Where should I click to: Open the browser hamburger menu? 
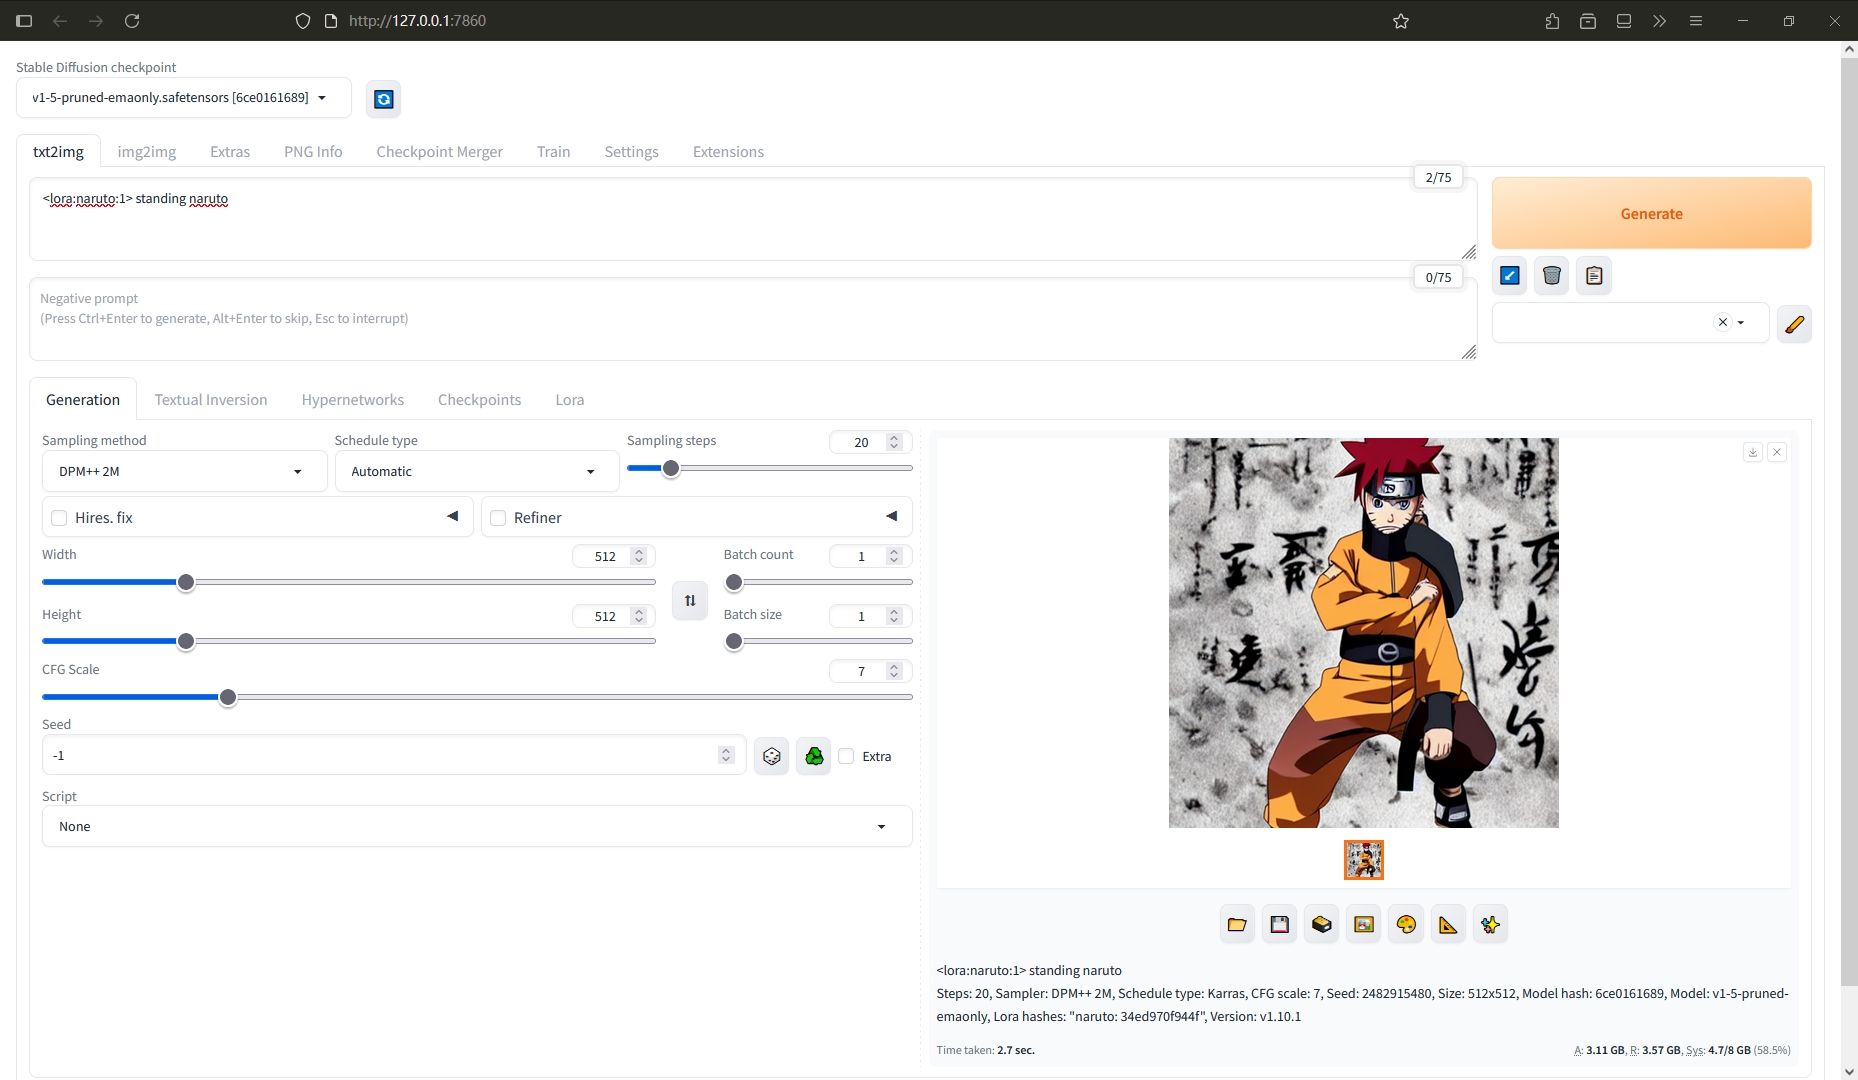click(1696, 21)
